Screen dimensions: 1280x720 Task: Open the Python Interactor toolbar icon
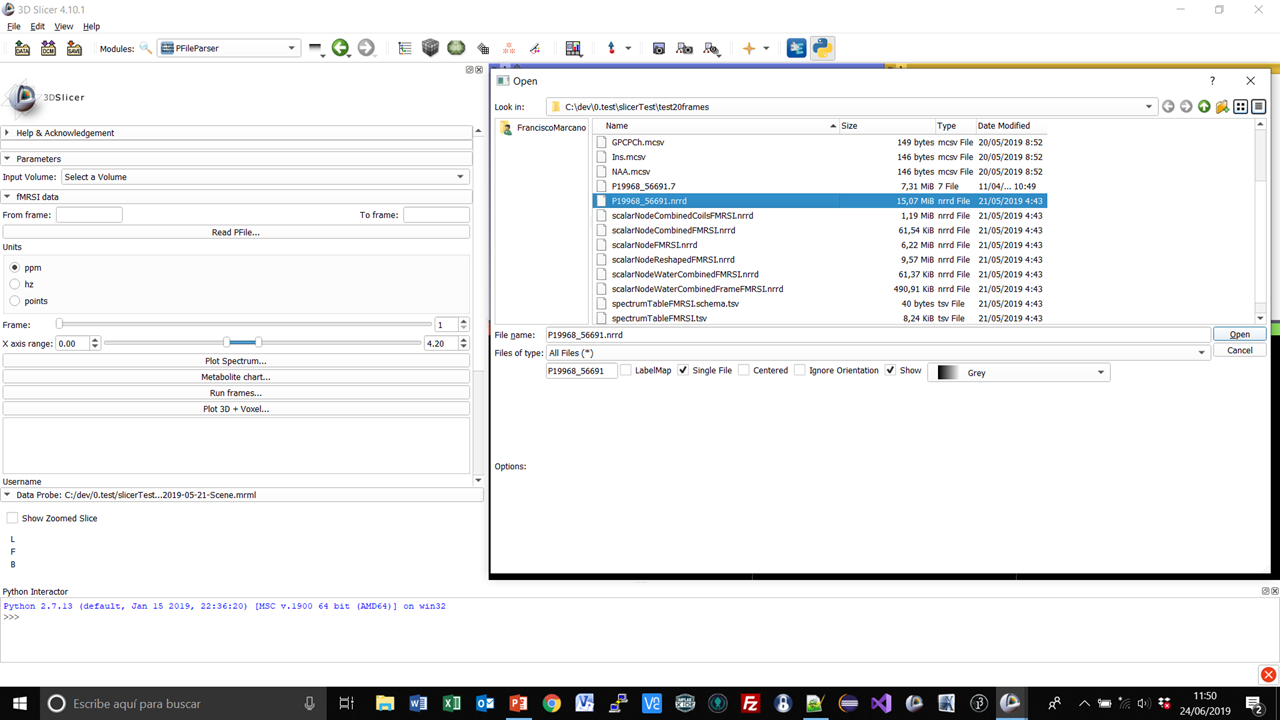pos(822,48)
